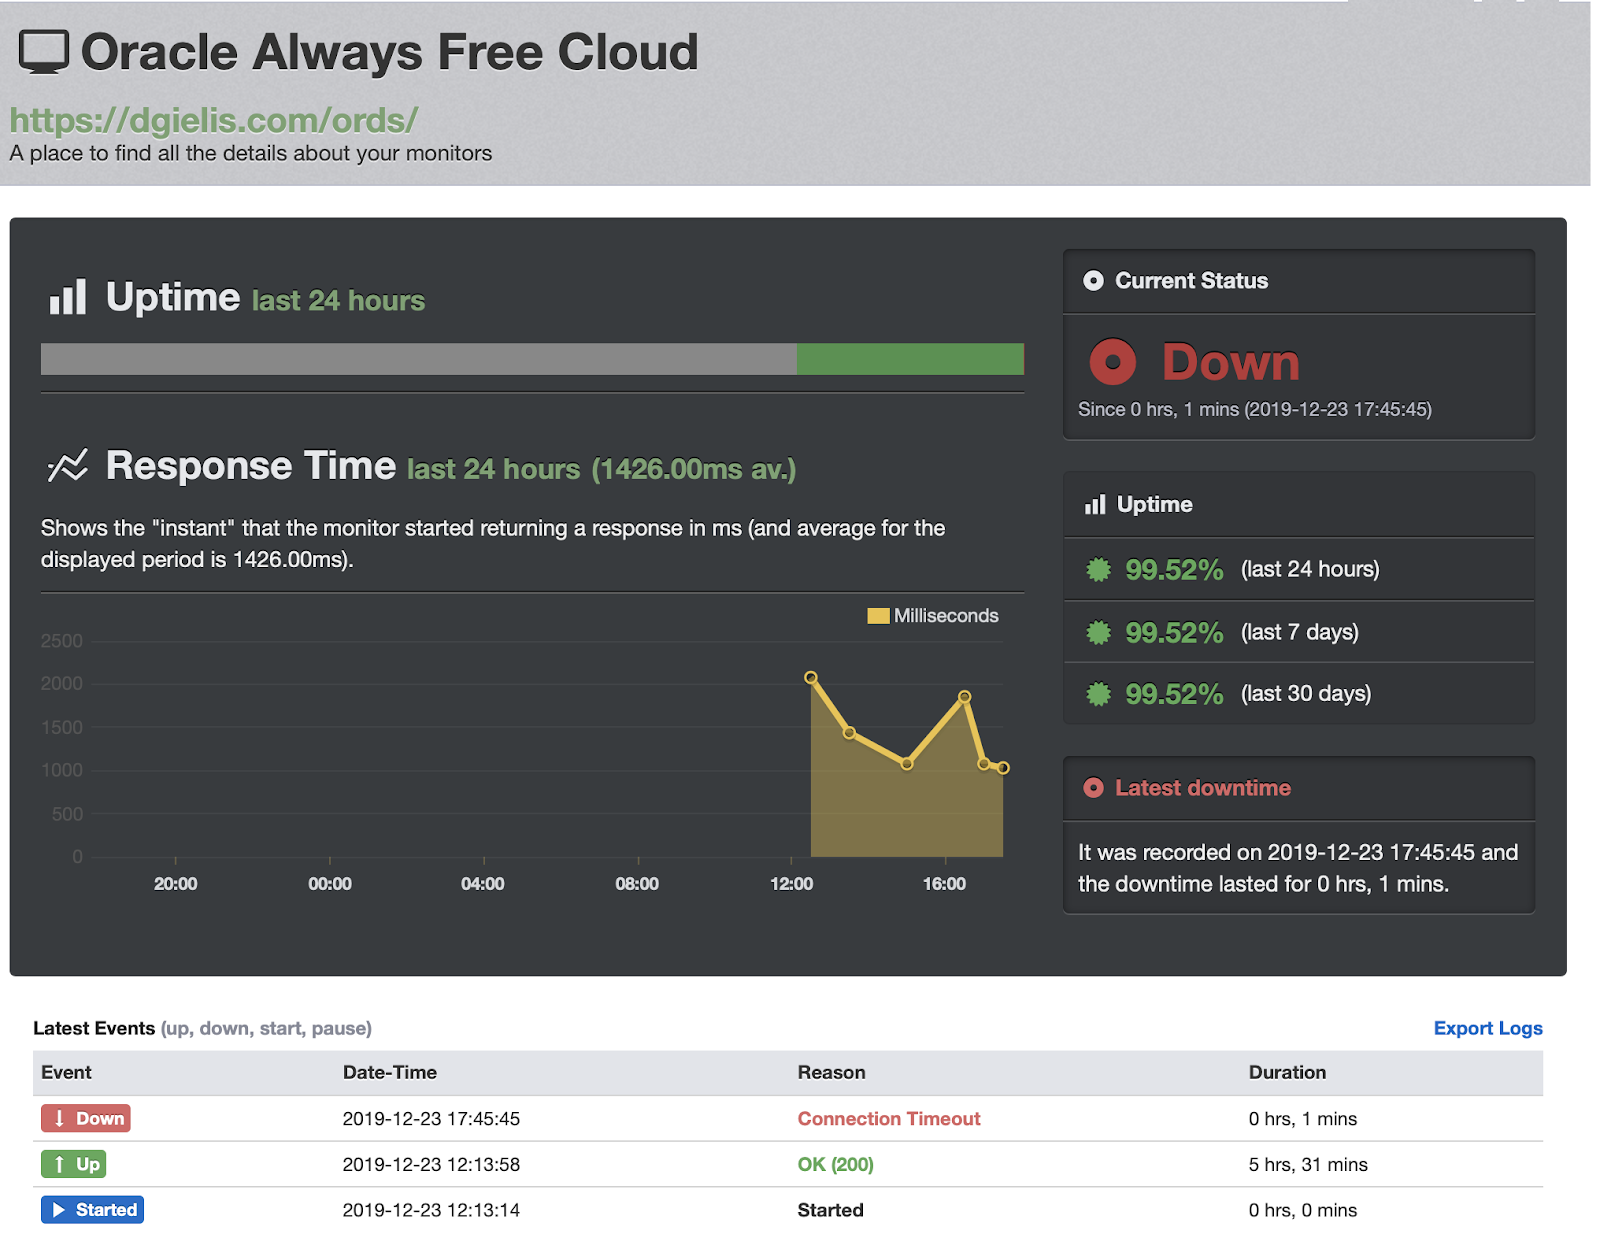Image resolution: width=1600 pixels, height=1260 pixels.
Task: Click the gray segment of the uptime bar
Action: [x=419, y=359]
